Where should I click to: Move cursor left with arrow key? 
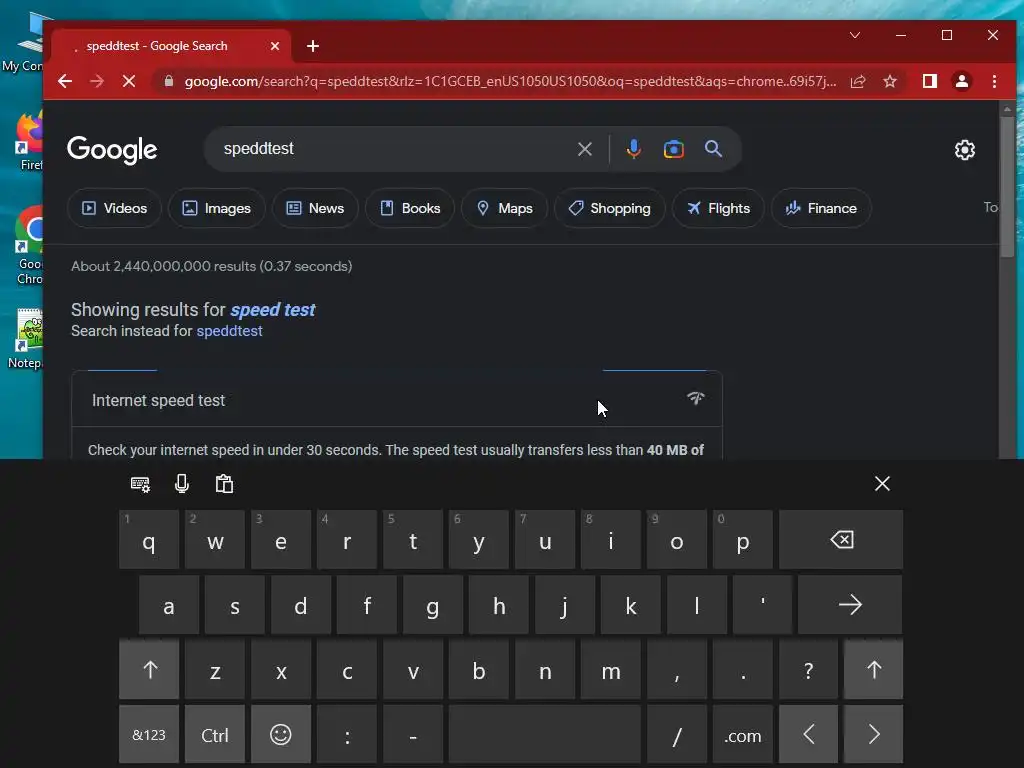coord(808,735)
